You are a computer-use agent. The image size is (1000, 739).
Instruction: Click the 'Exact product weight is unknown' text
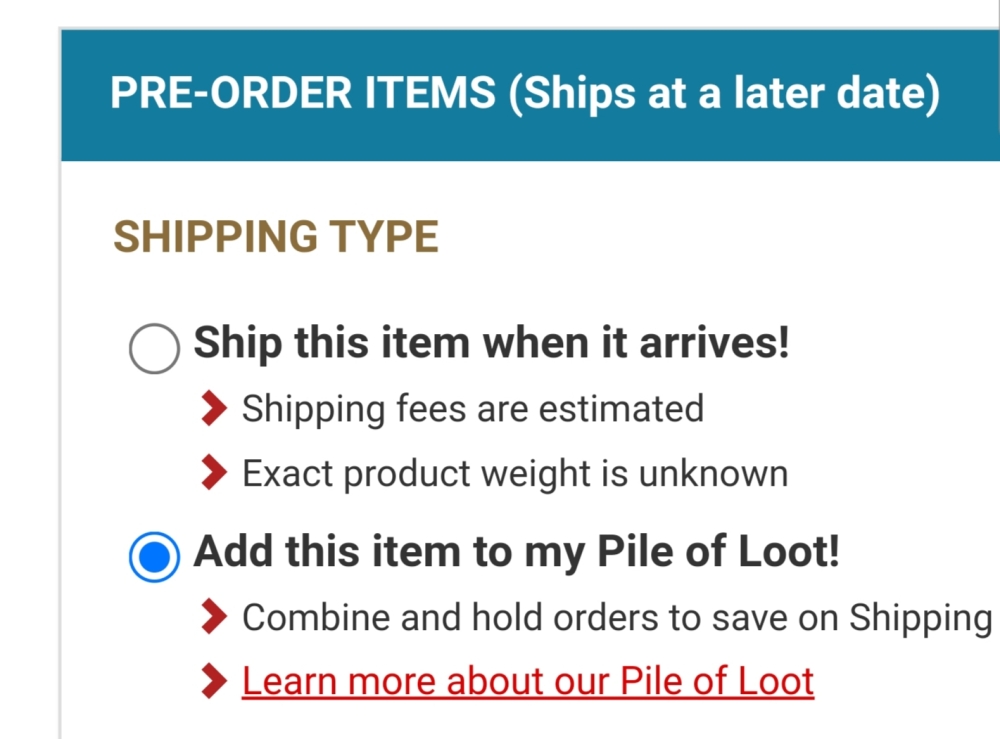pos(515,474)
